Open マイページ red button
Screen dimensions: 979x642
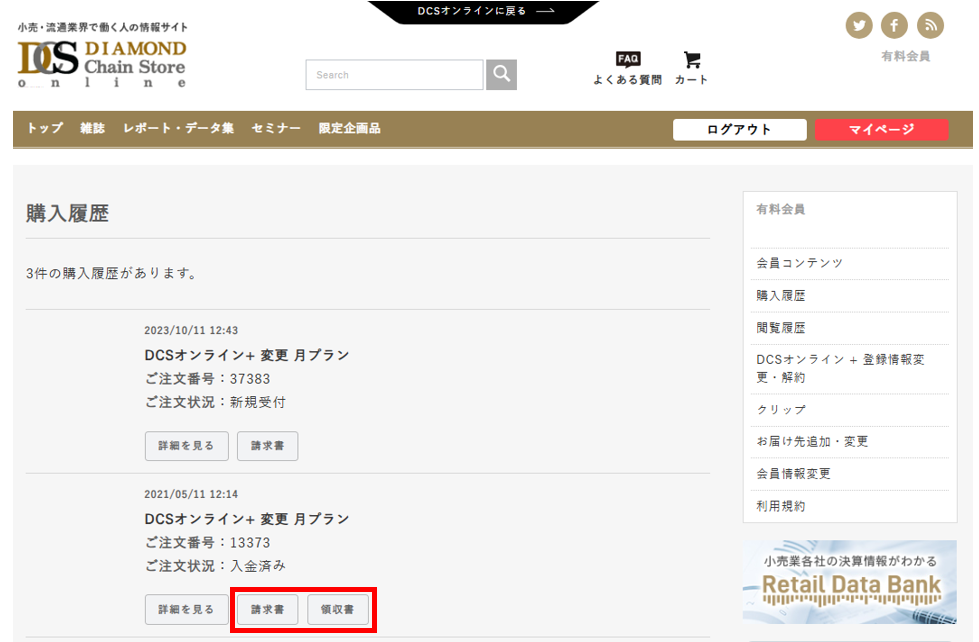[881, 130]
